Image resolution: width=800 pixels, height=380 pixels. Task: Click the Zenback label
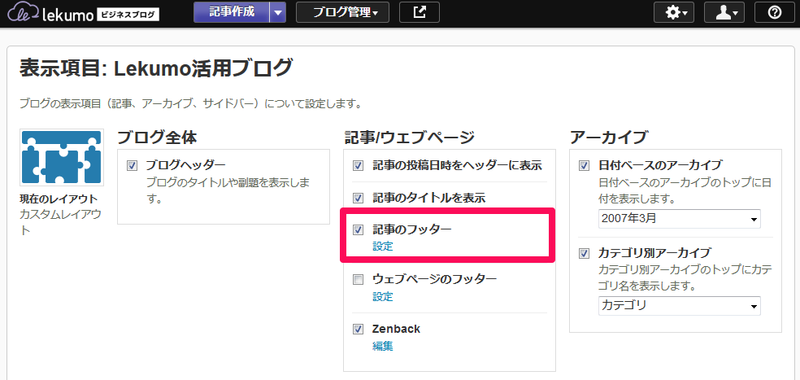coord(396,329)
